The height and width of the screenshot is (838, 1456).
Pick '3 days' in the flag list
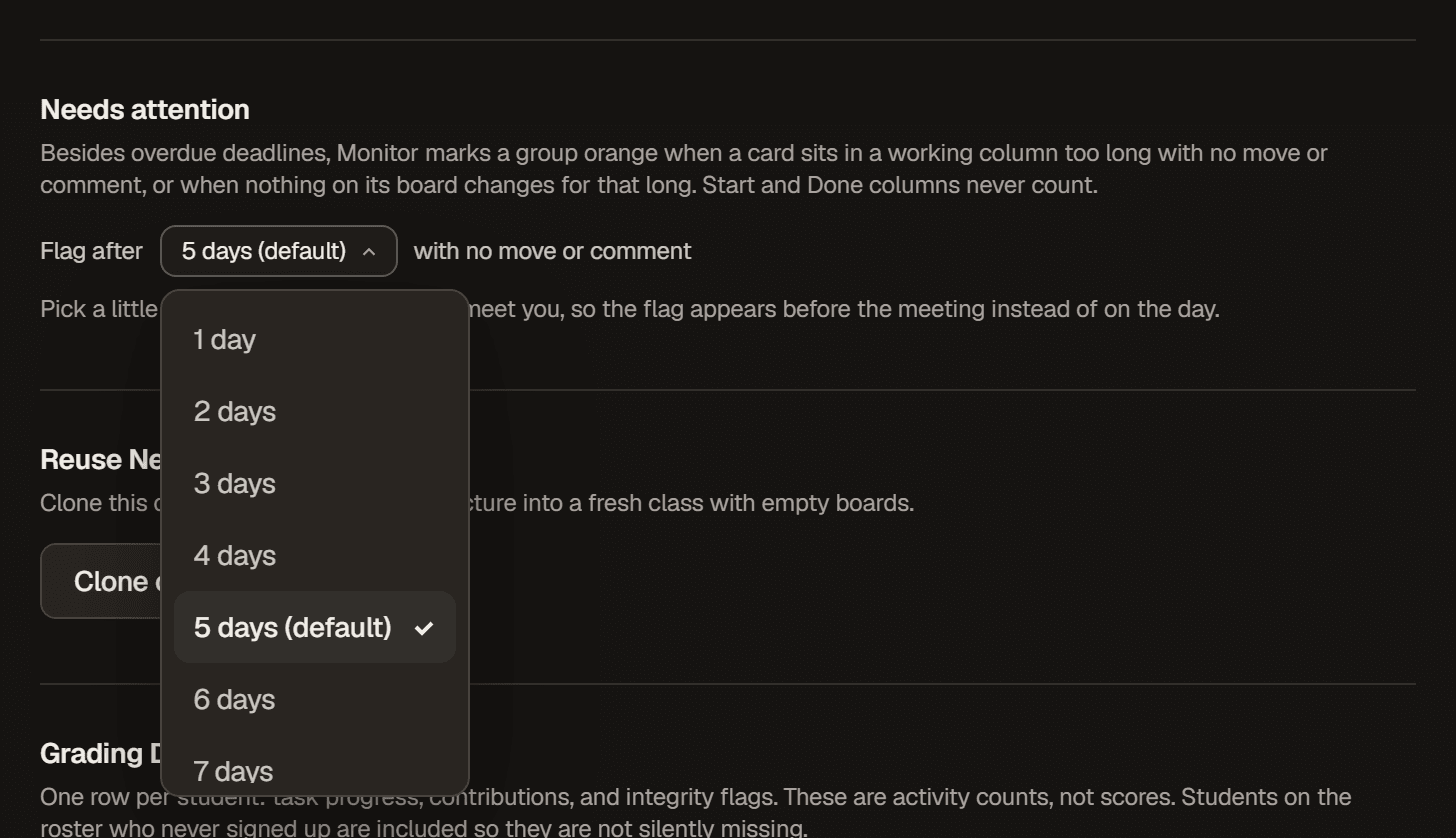coord(315,484)
